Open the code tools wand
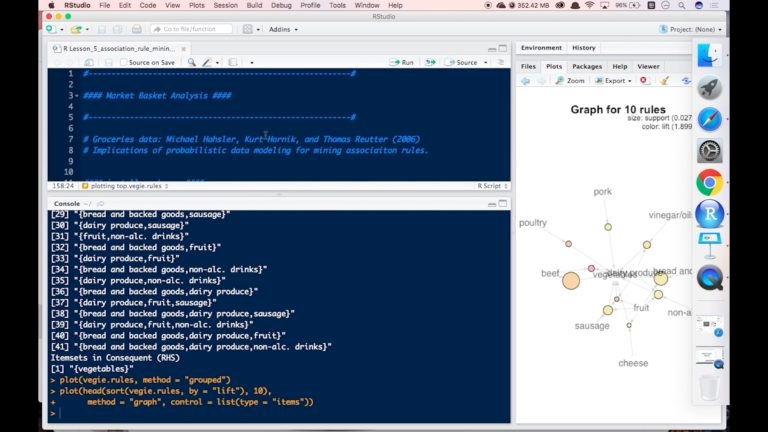The height and width of the screenshot is (432, 768). click(x=207, y=62)
